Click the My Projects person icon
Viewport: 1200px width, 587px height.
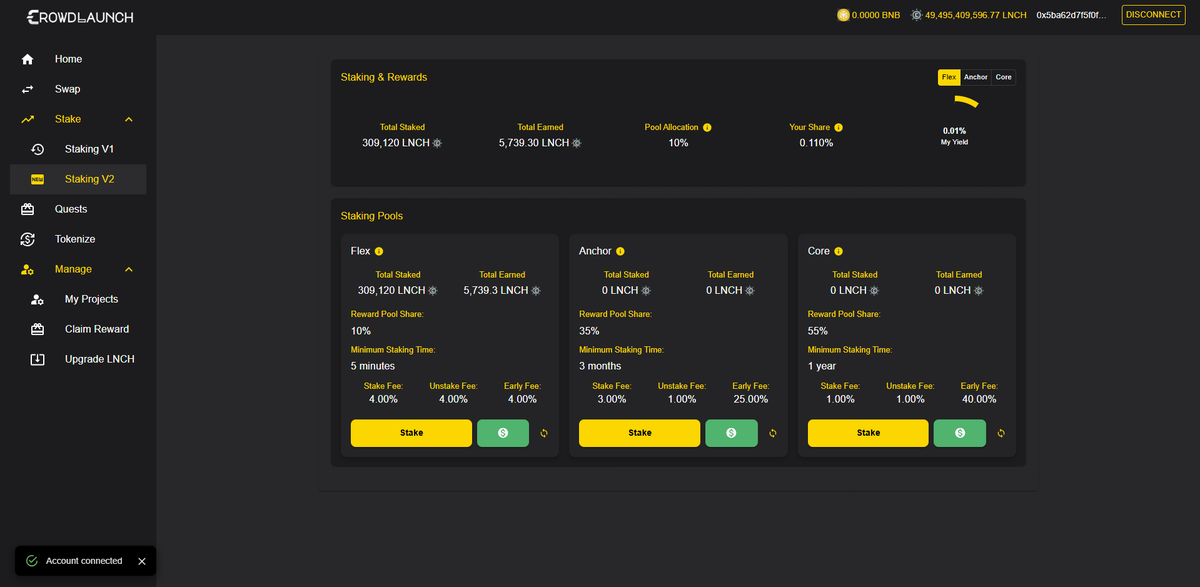tap(38, 299)
